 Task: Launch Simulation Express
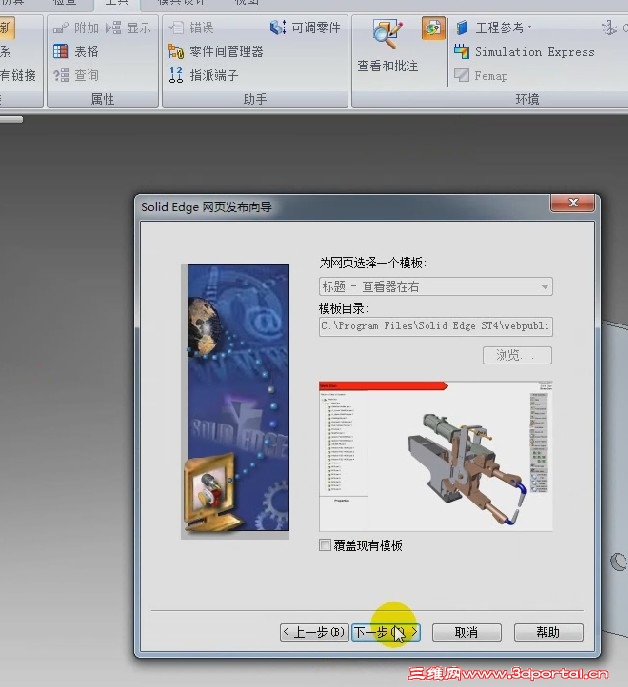click(x=525, y=52)
